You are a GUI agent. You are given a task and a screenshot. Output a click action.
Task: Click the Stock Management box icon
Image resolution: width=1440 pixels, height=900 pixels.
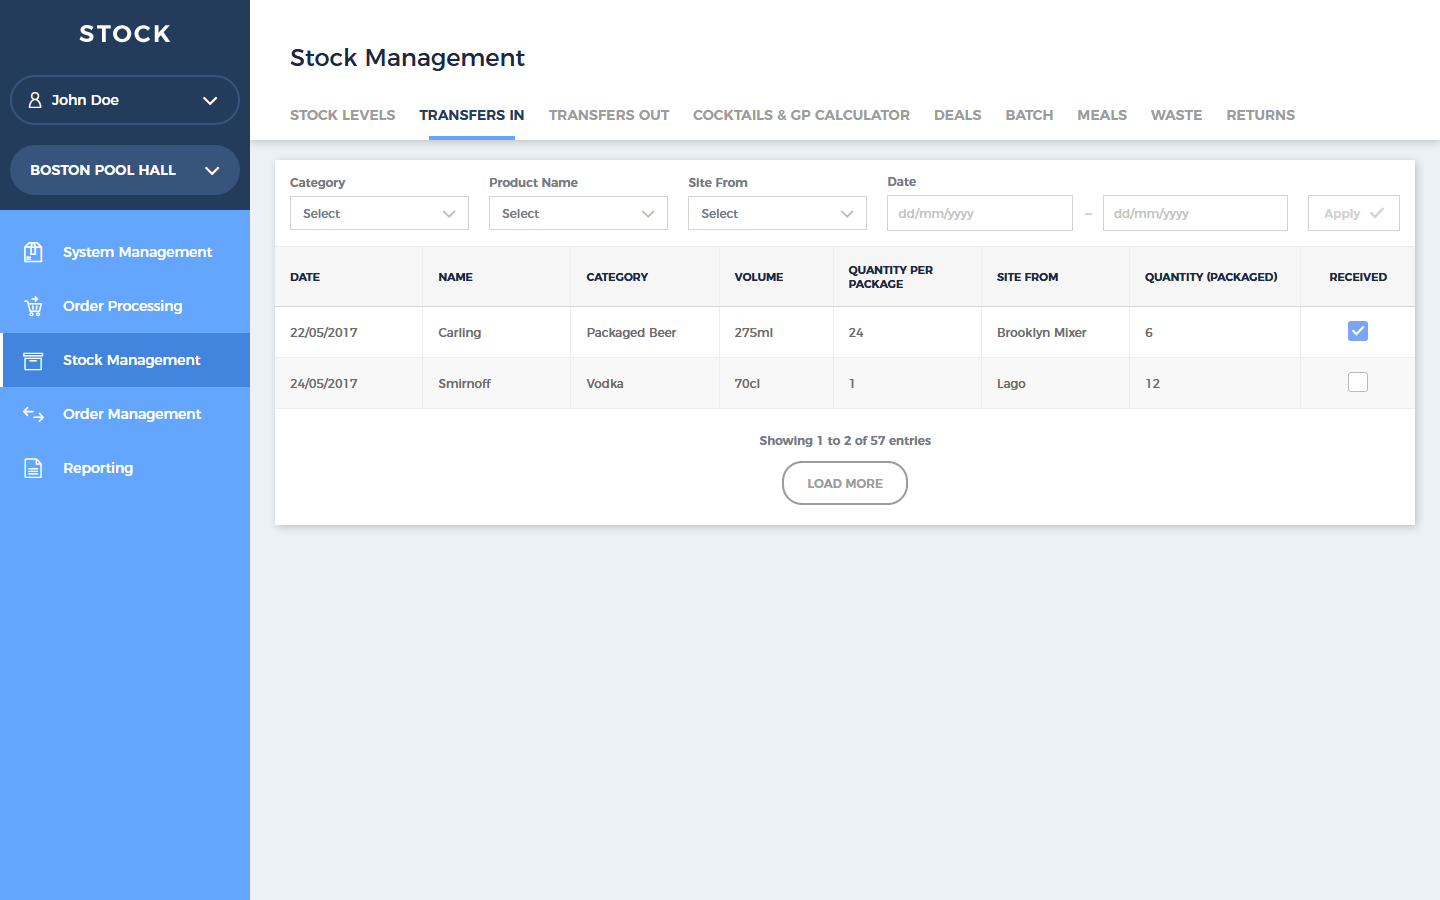(33, 360)
